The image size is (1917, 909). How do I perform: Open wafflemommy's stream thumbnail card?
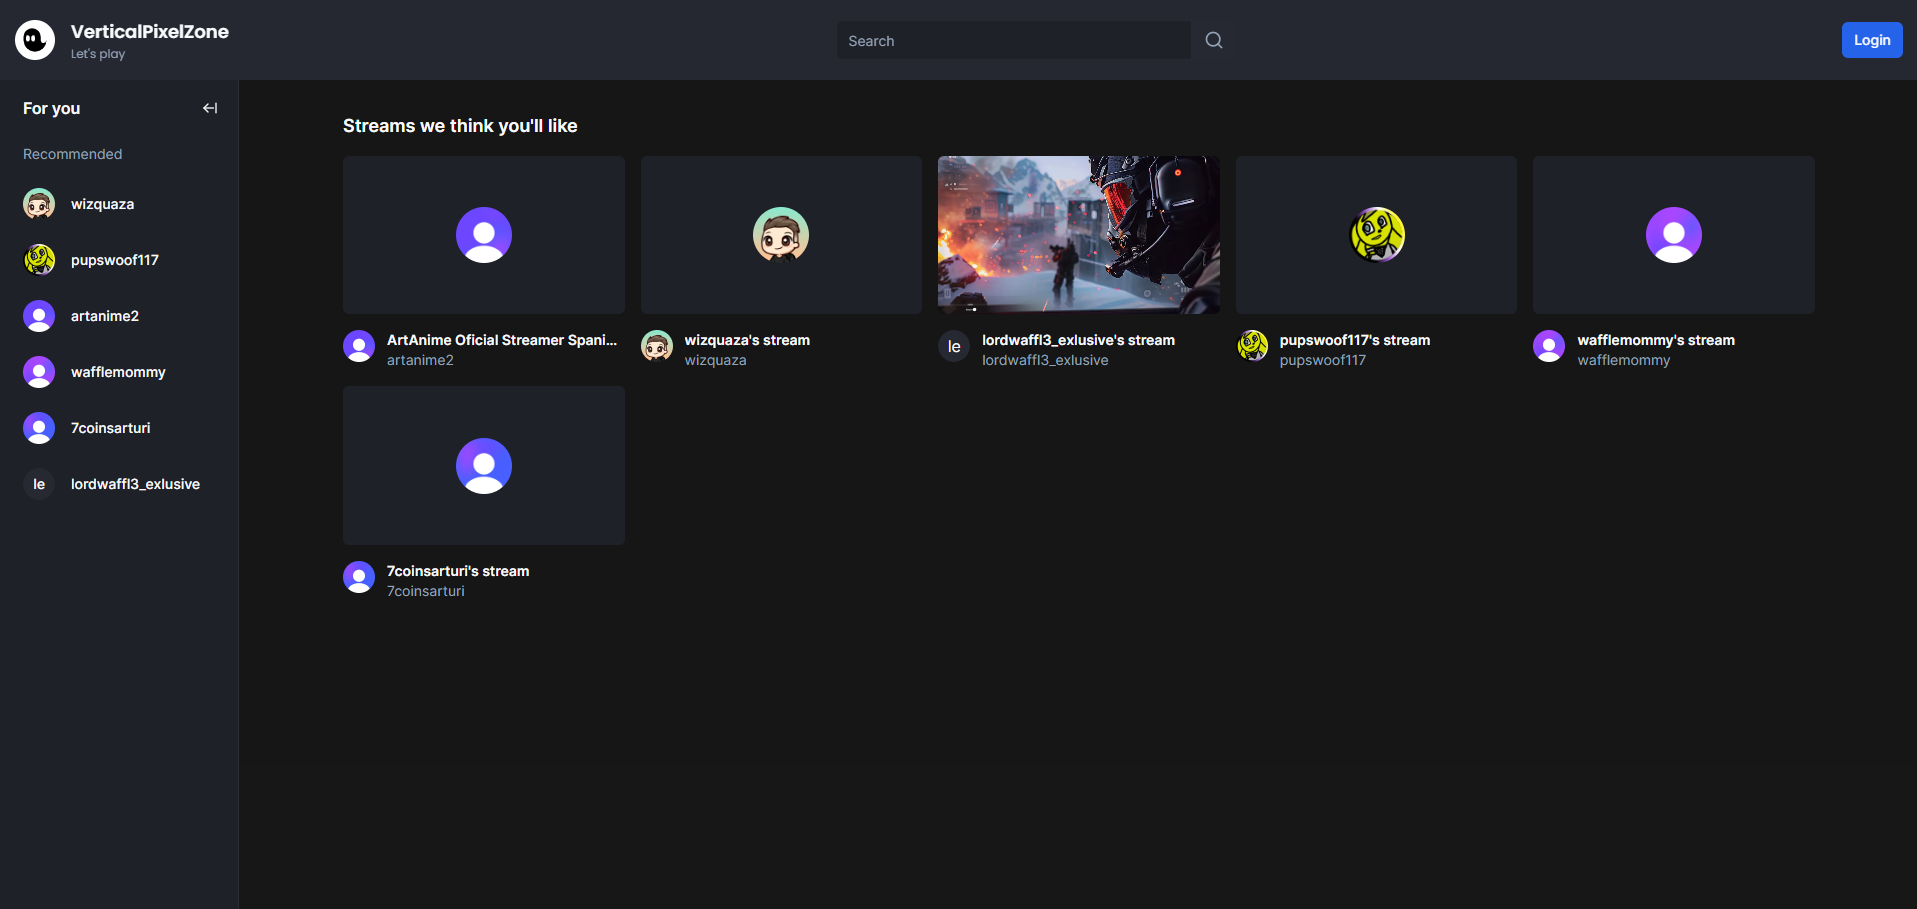1673,235
